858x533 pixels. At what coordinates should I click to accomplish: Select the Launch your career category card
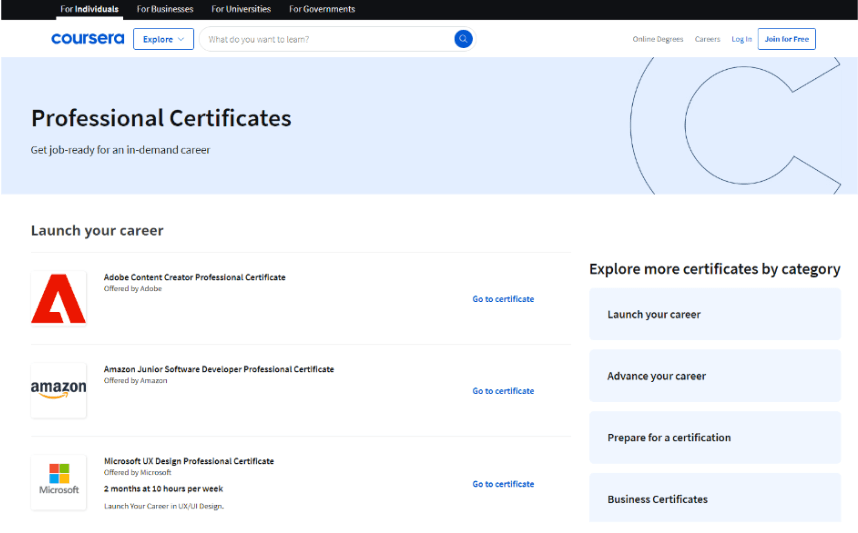[x=715, y=314]
